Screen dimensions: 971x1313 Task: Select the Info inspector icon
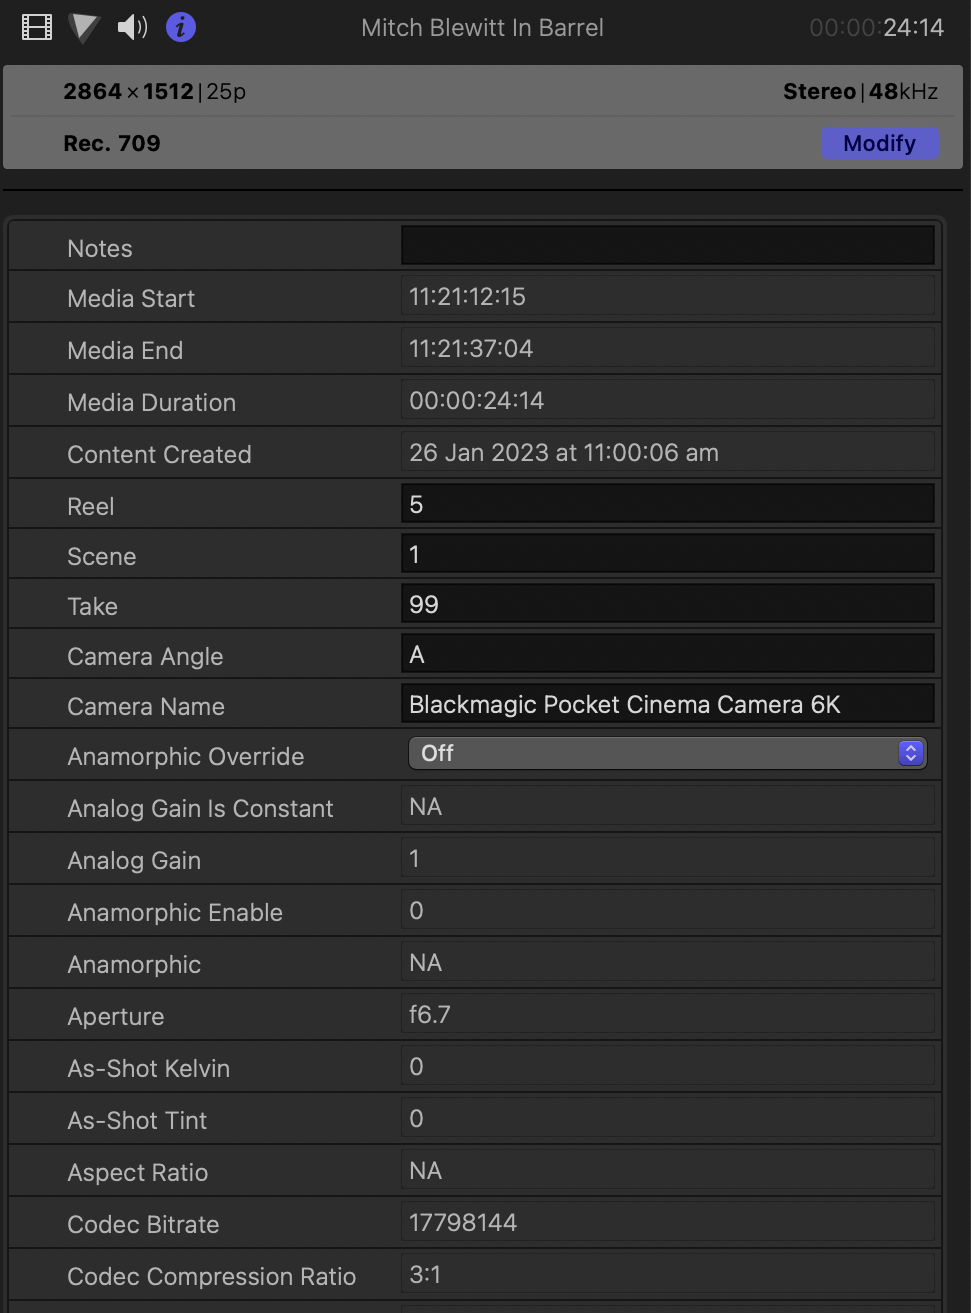coord(180,27)
